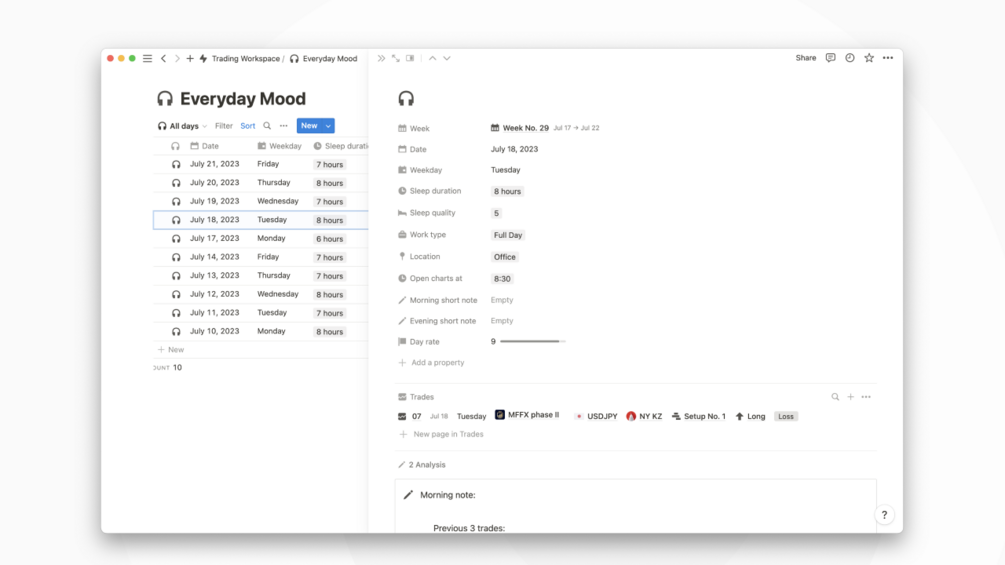Open the All days view dropdown
The height and width of the screenshot is (565, 1005).
183,126
